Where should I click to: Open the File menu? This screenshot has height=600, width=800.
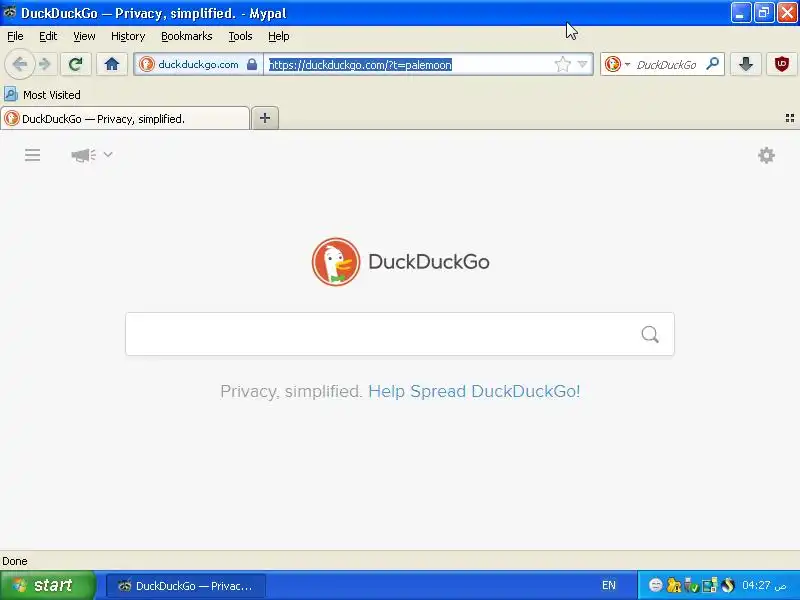(15, 36)
